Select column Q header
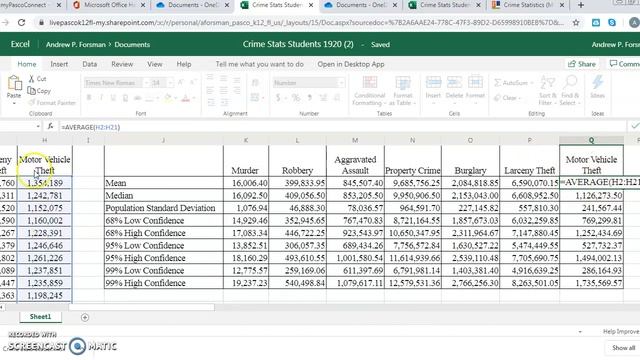Screen dimensions: 640x360 591,140
